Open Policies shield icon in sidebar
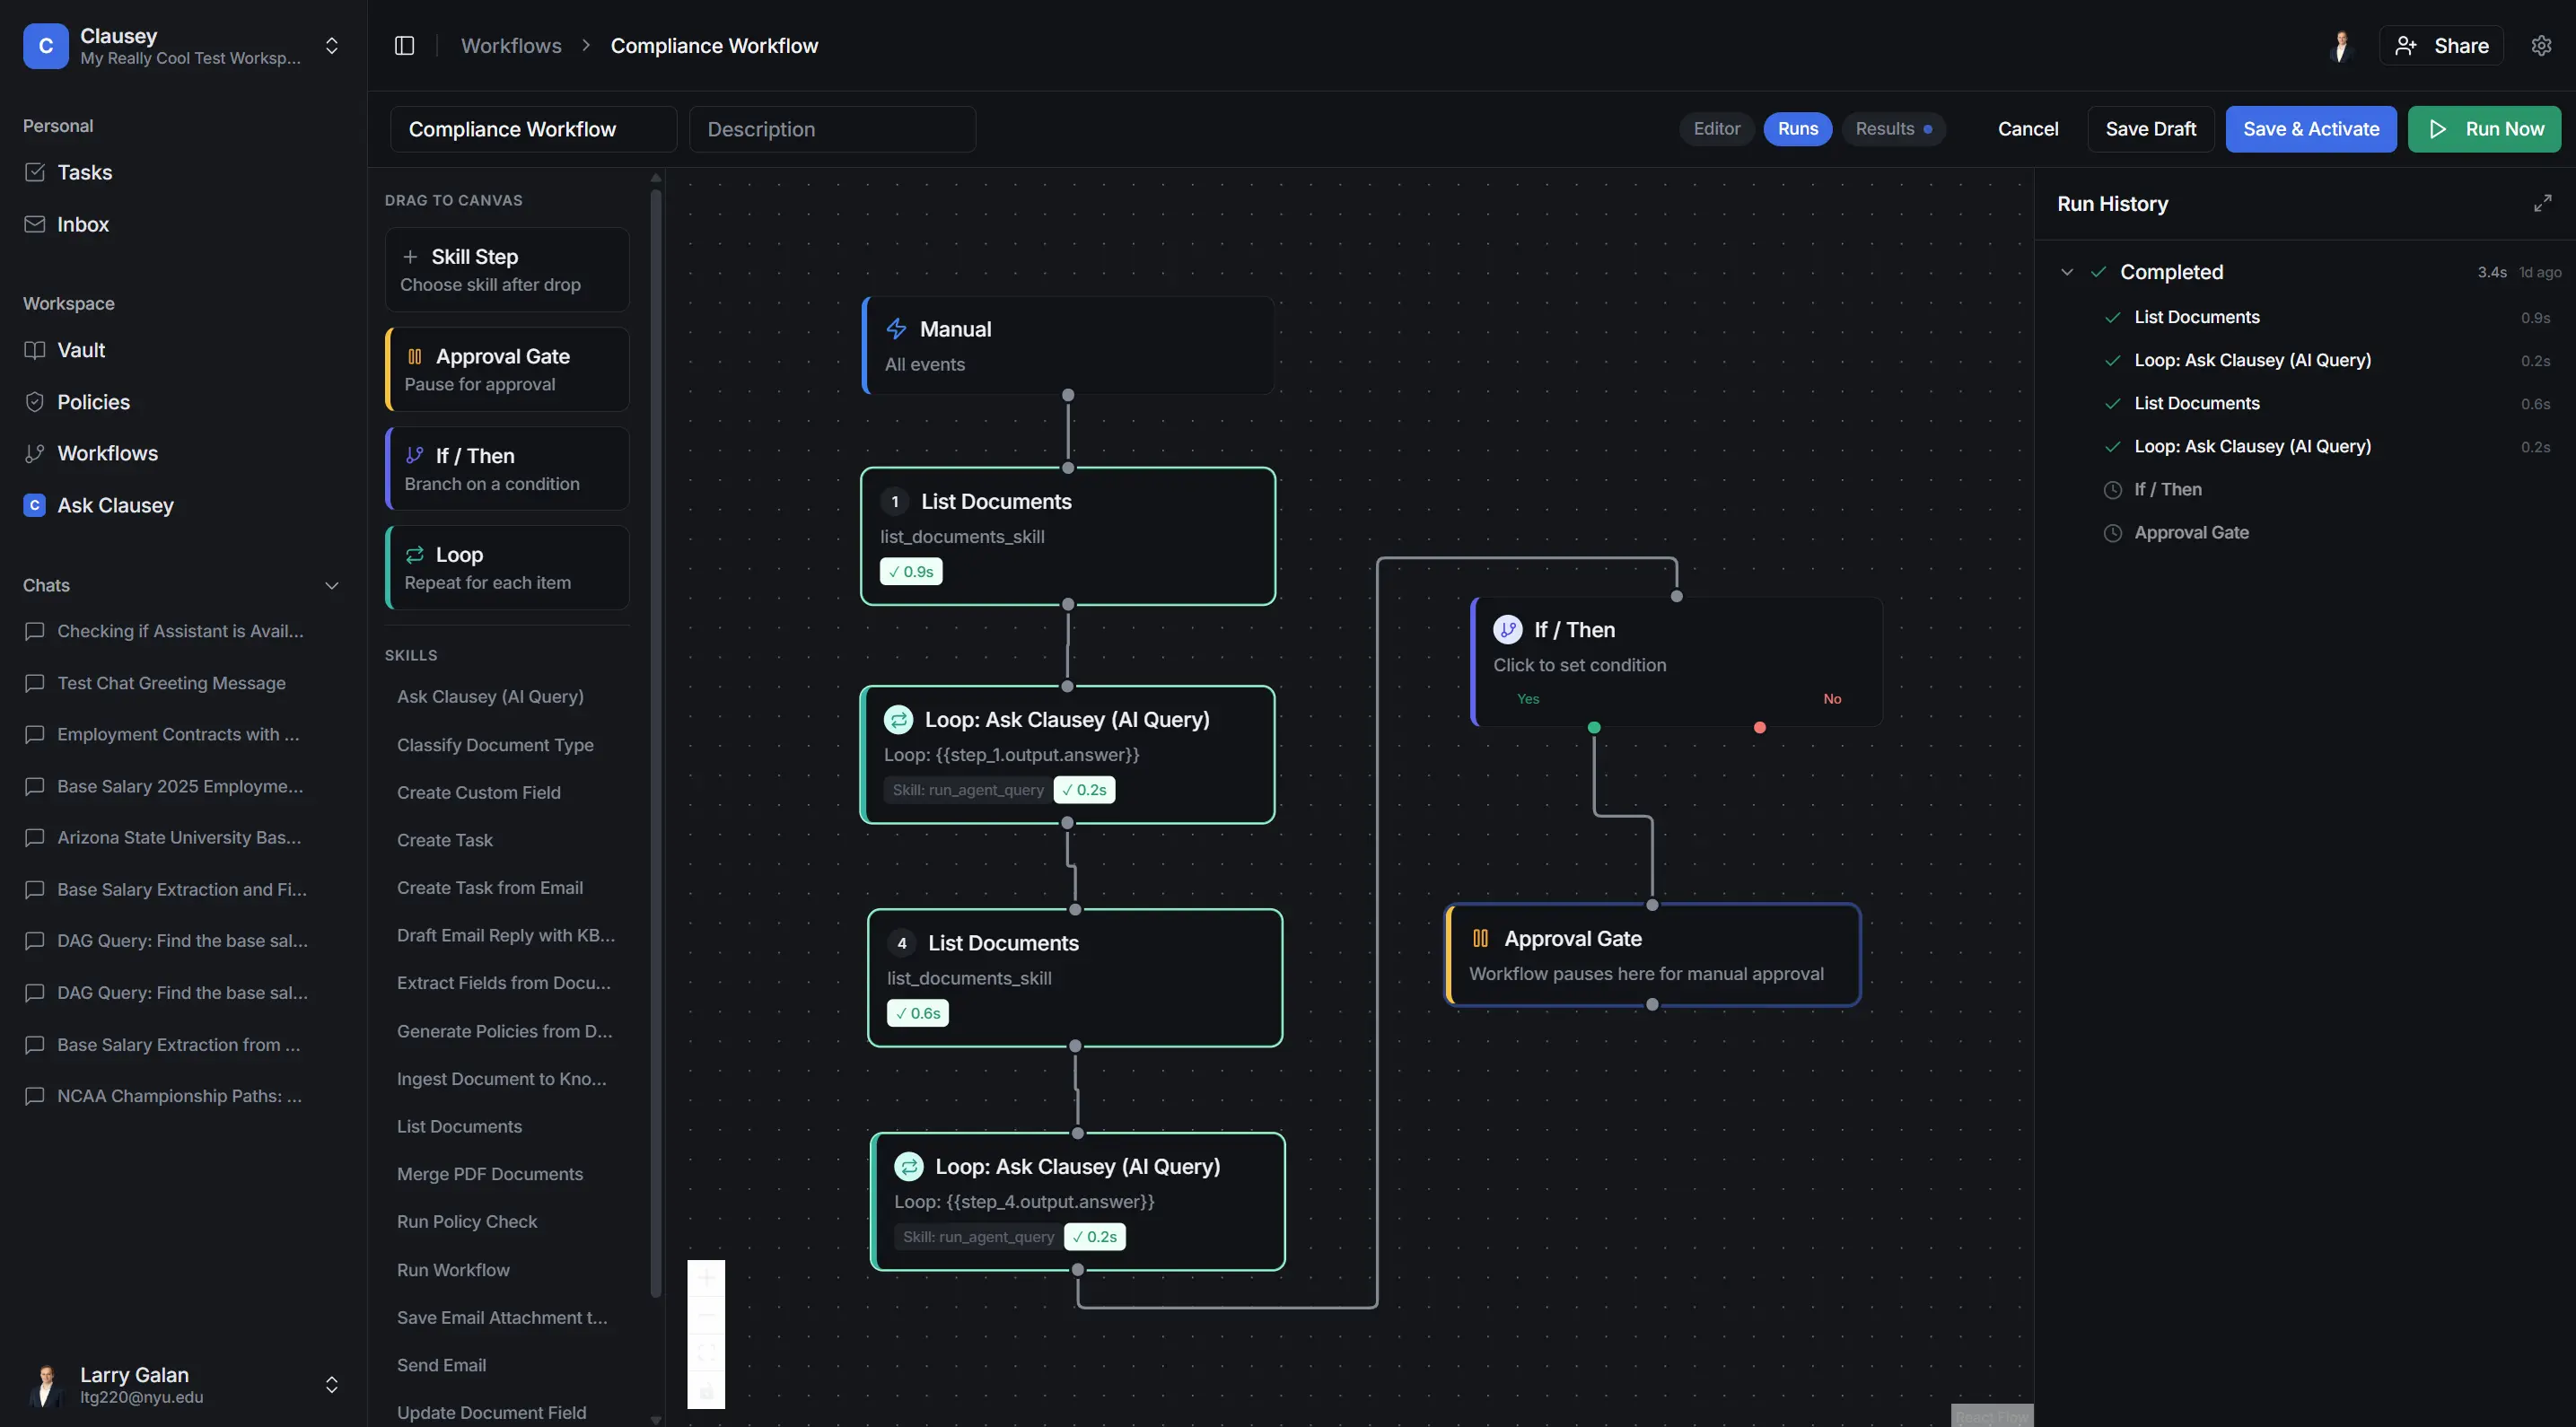The image size is (2576, 1427). (35, 402)
